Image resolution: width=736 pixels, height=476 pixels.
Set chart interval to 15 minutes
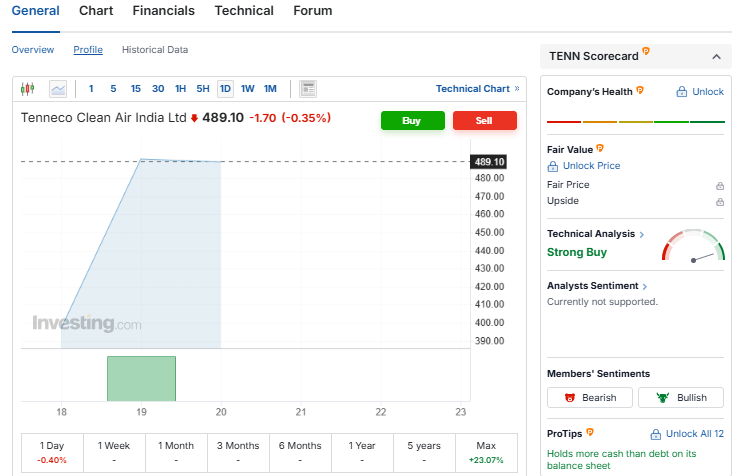click(136, 89)
